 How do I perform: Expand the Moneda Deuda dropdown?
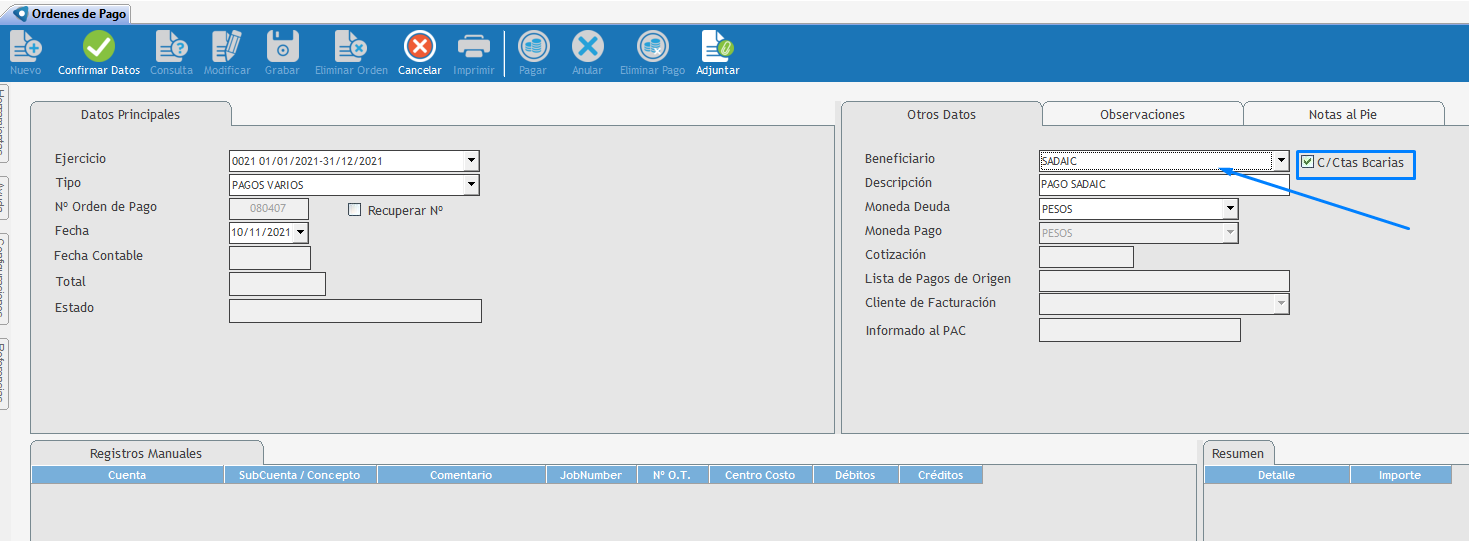[1230, 209]
